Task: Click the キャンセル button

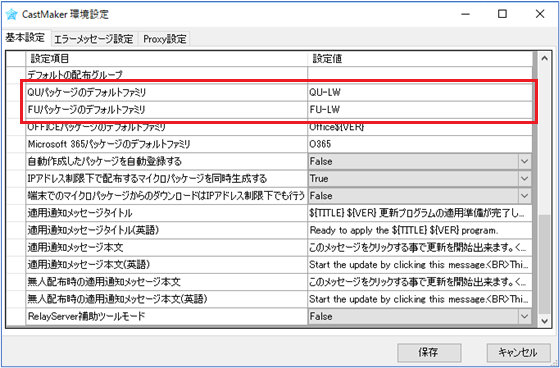Action: [x=518, y=353]
